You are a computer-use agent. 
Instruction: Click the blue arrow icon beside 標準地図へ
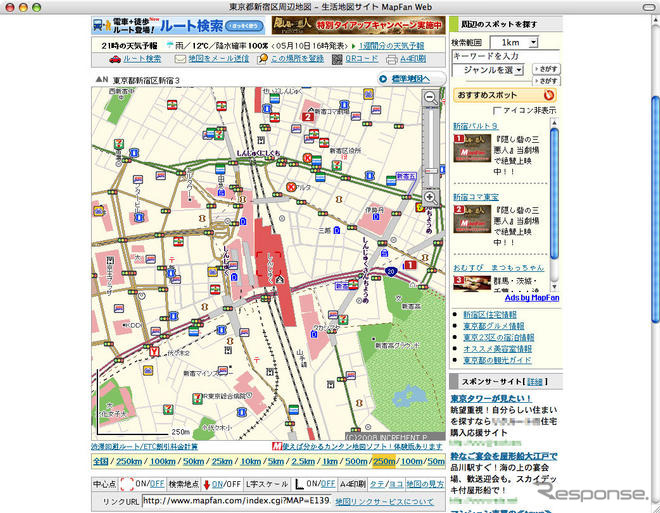tap(383, 79)
